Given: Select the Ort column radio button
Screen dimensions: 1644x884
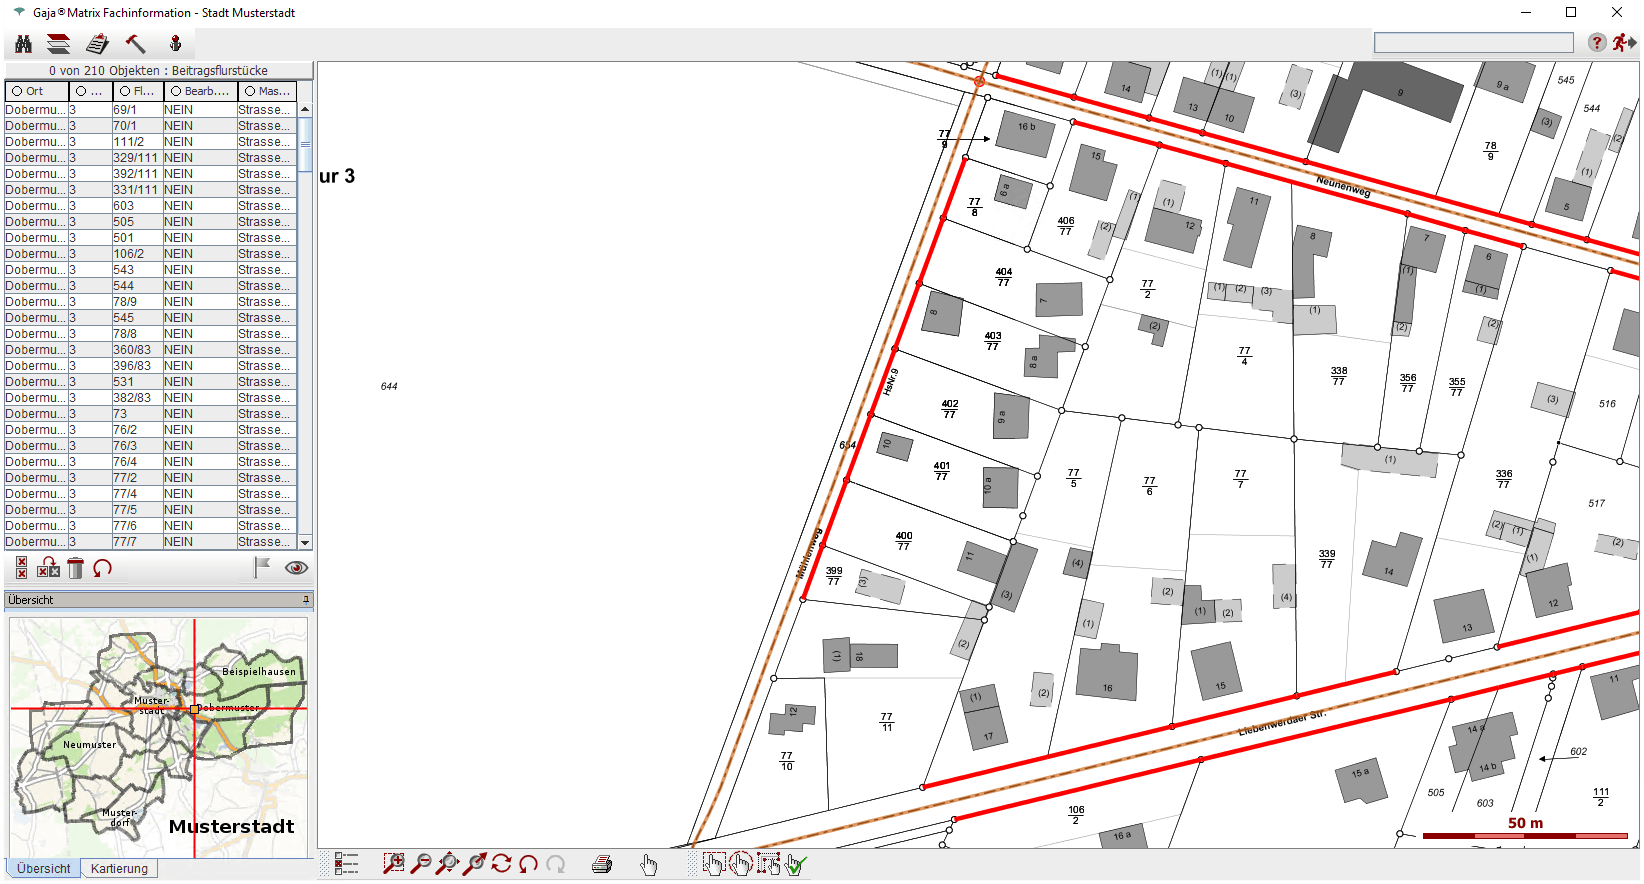Looking at the screenshot, I should pos(17,91).
